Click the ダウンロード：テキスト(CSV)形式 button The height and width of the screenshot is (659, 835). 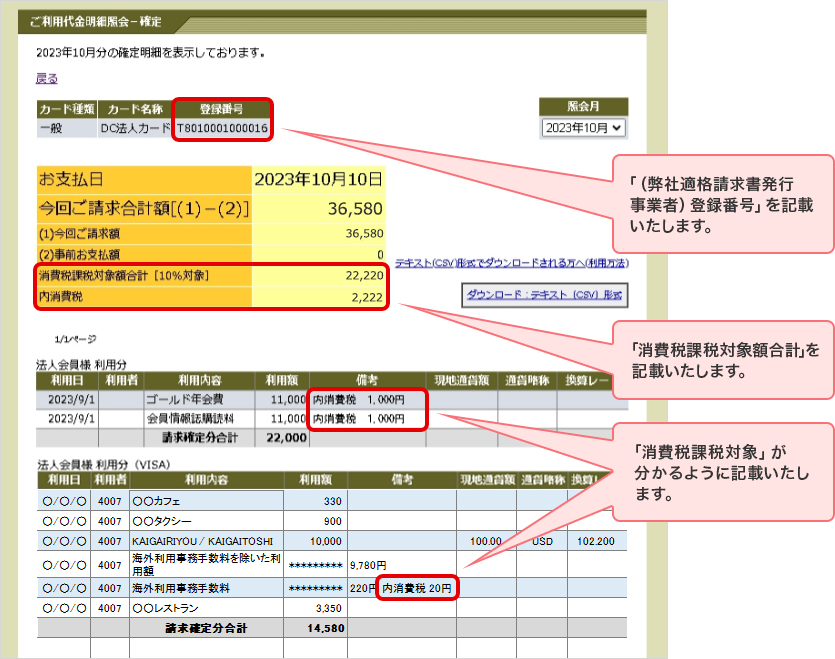[x=544, y=295]
